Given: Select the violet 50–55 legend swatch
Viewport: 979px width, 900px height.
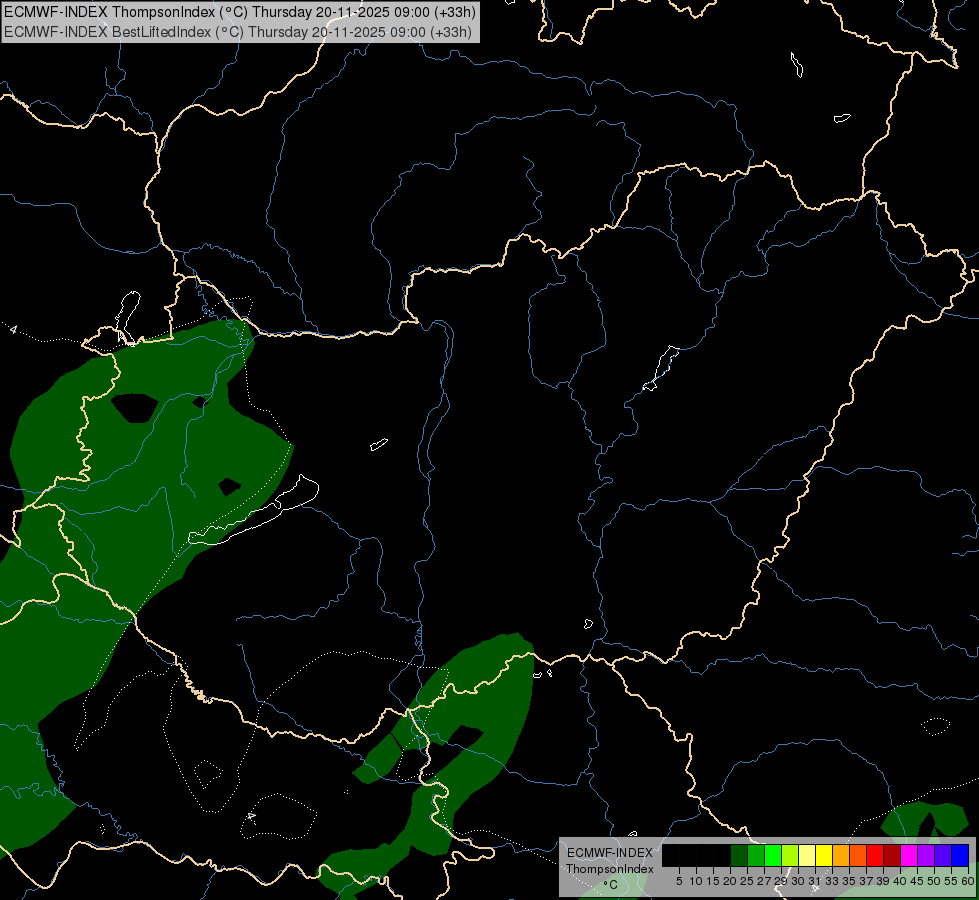Looking at the screenshot, I should (x=943, y=855).
